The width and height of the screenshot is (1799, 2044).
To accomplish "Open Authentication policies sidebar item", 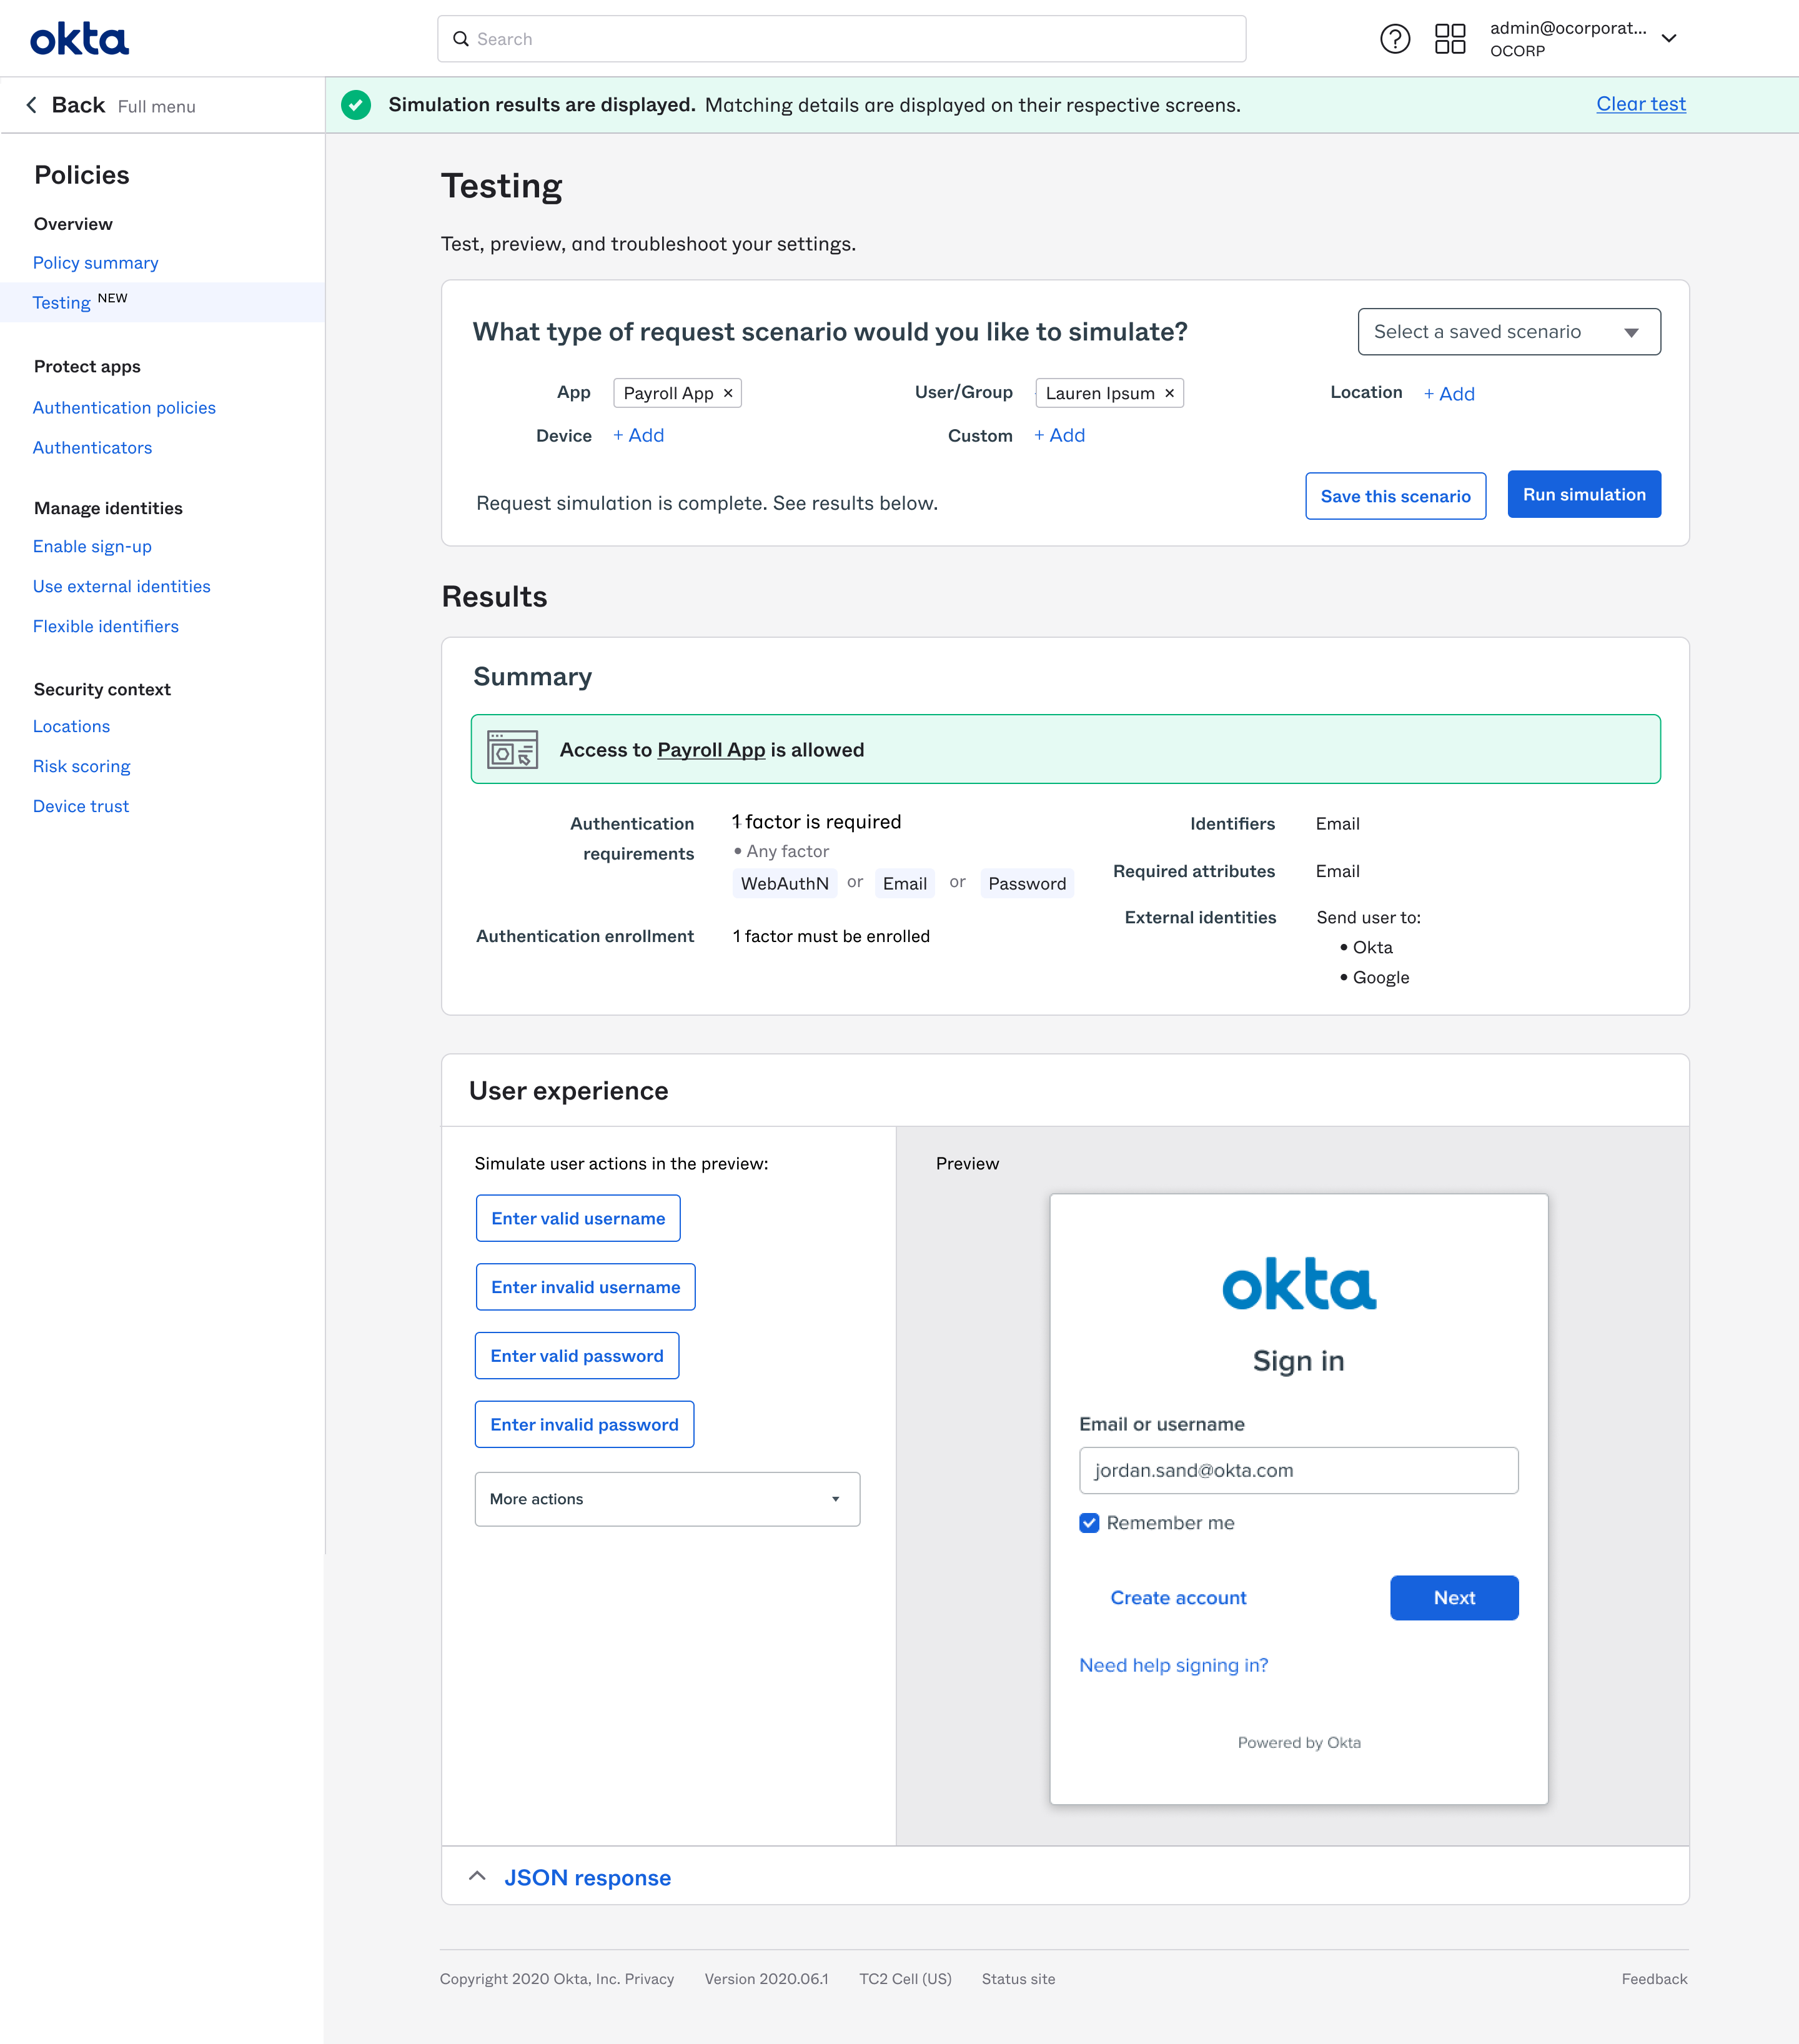I will point(124,408).
